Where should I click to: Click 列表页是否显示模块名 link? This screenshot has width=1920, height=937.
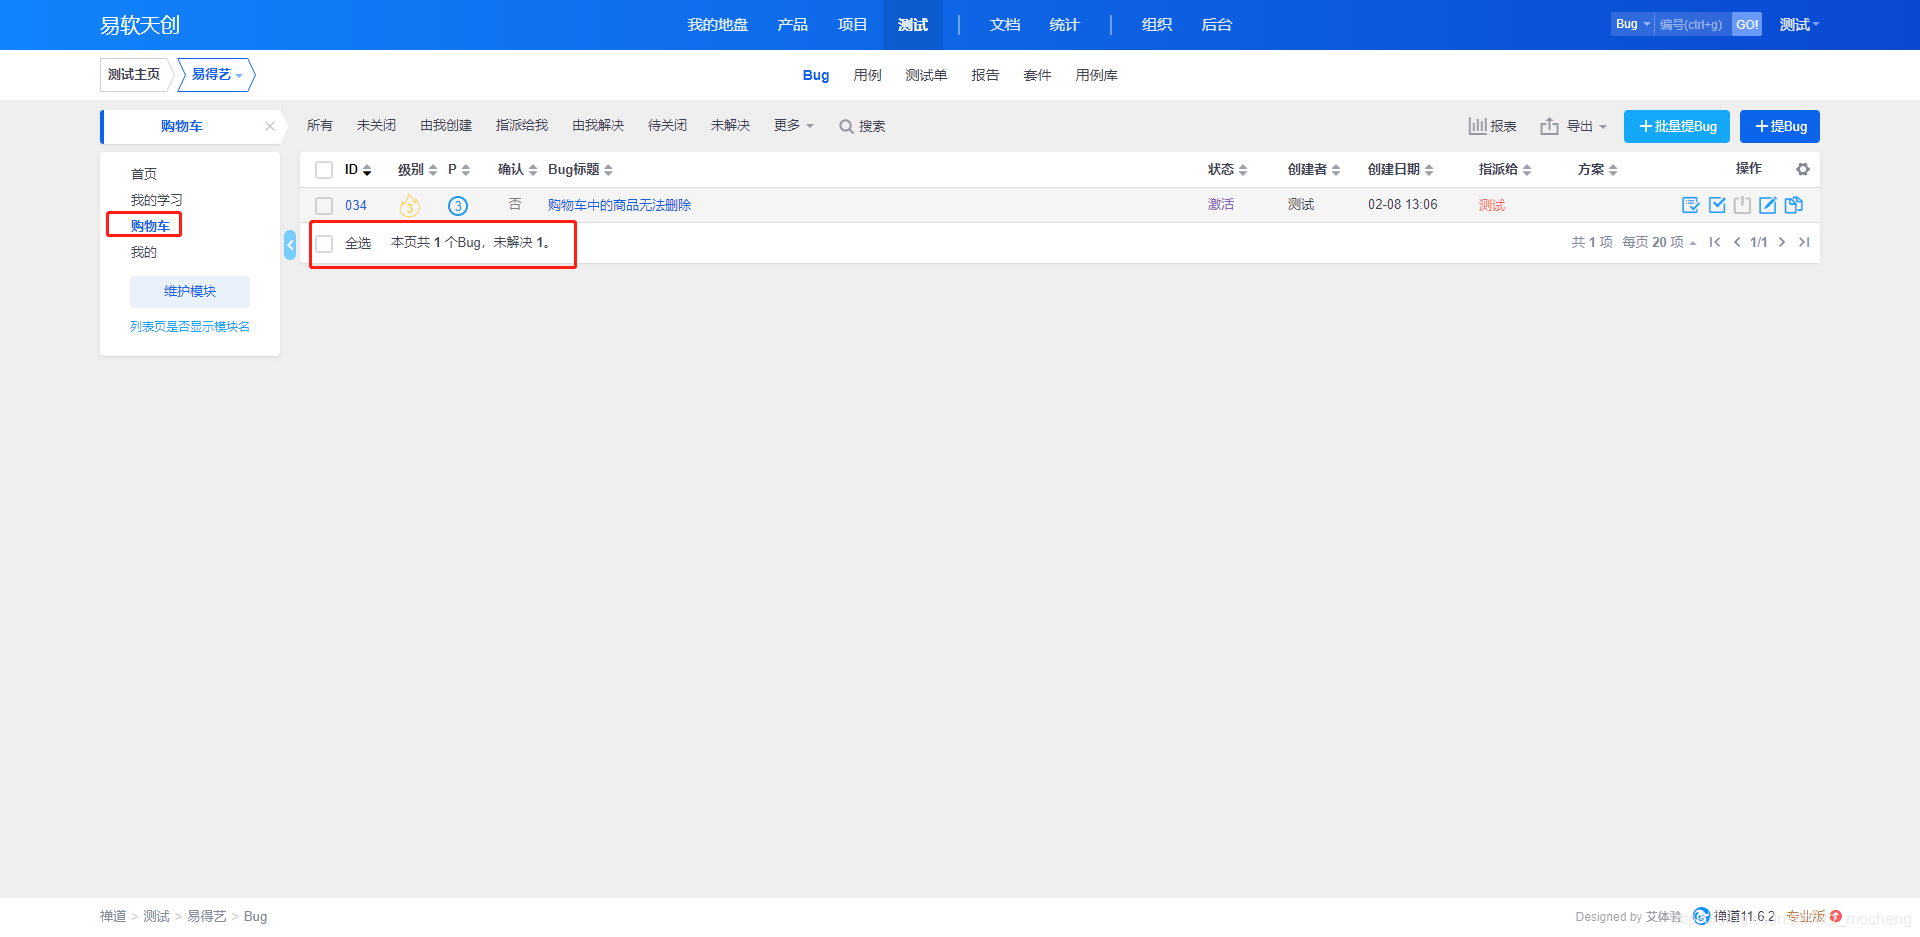tap(190, 327)
